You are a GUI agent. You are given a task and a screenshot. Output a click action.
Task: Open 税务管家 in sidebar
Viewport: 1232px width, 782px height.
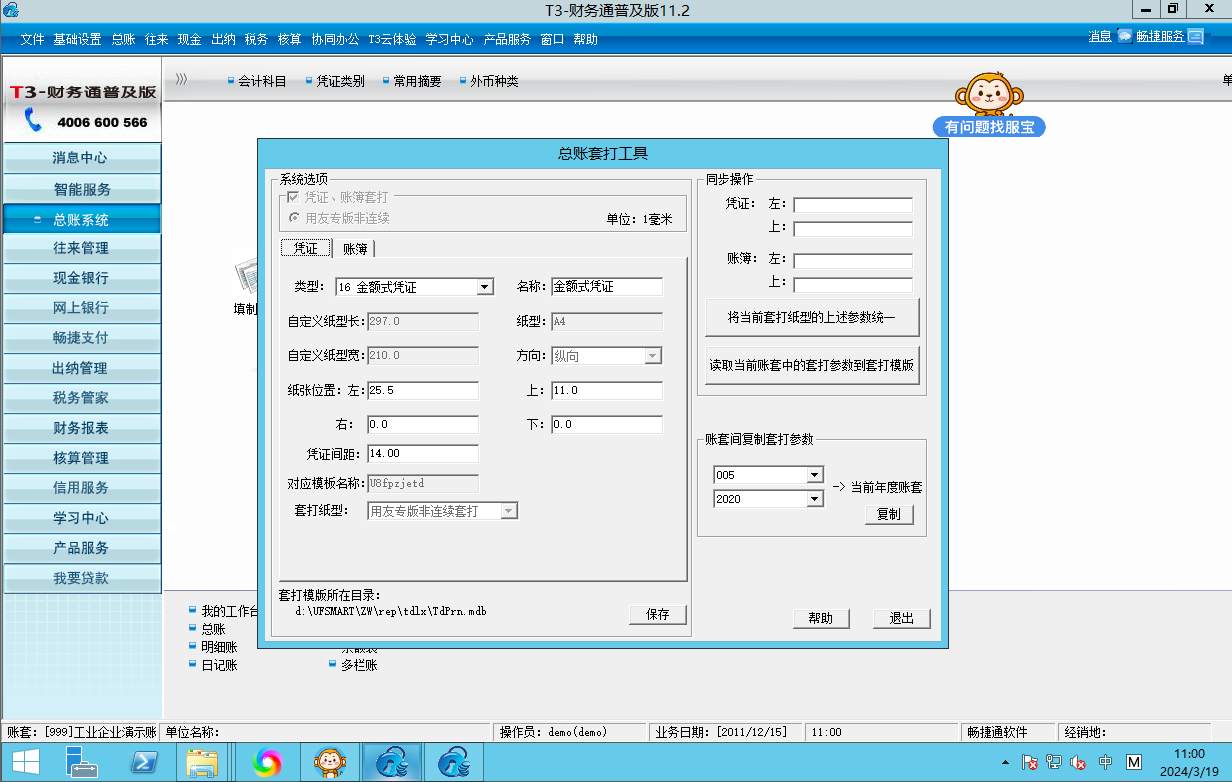coord(81,398)
